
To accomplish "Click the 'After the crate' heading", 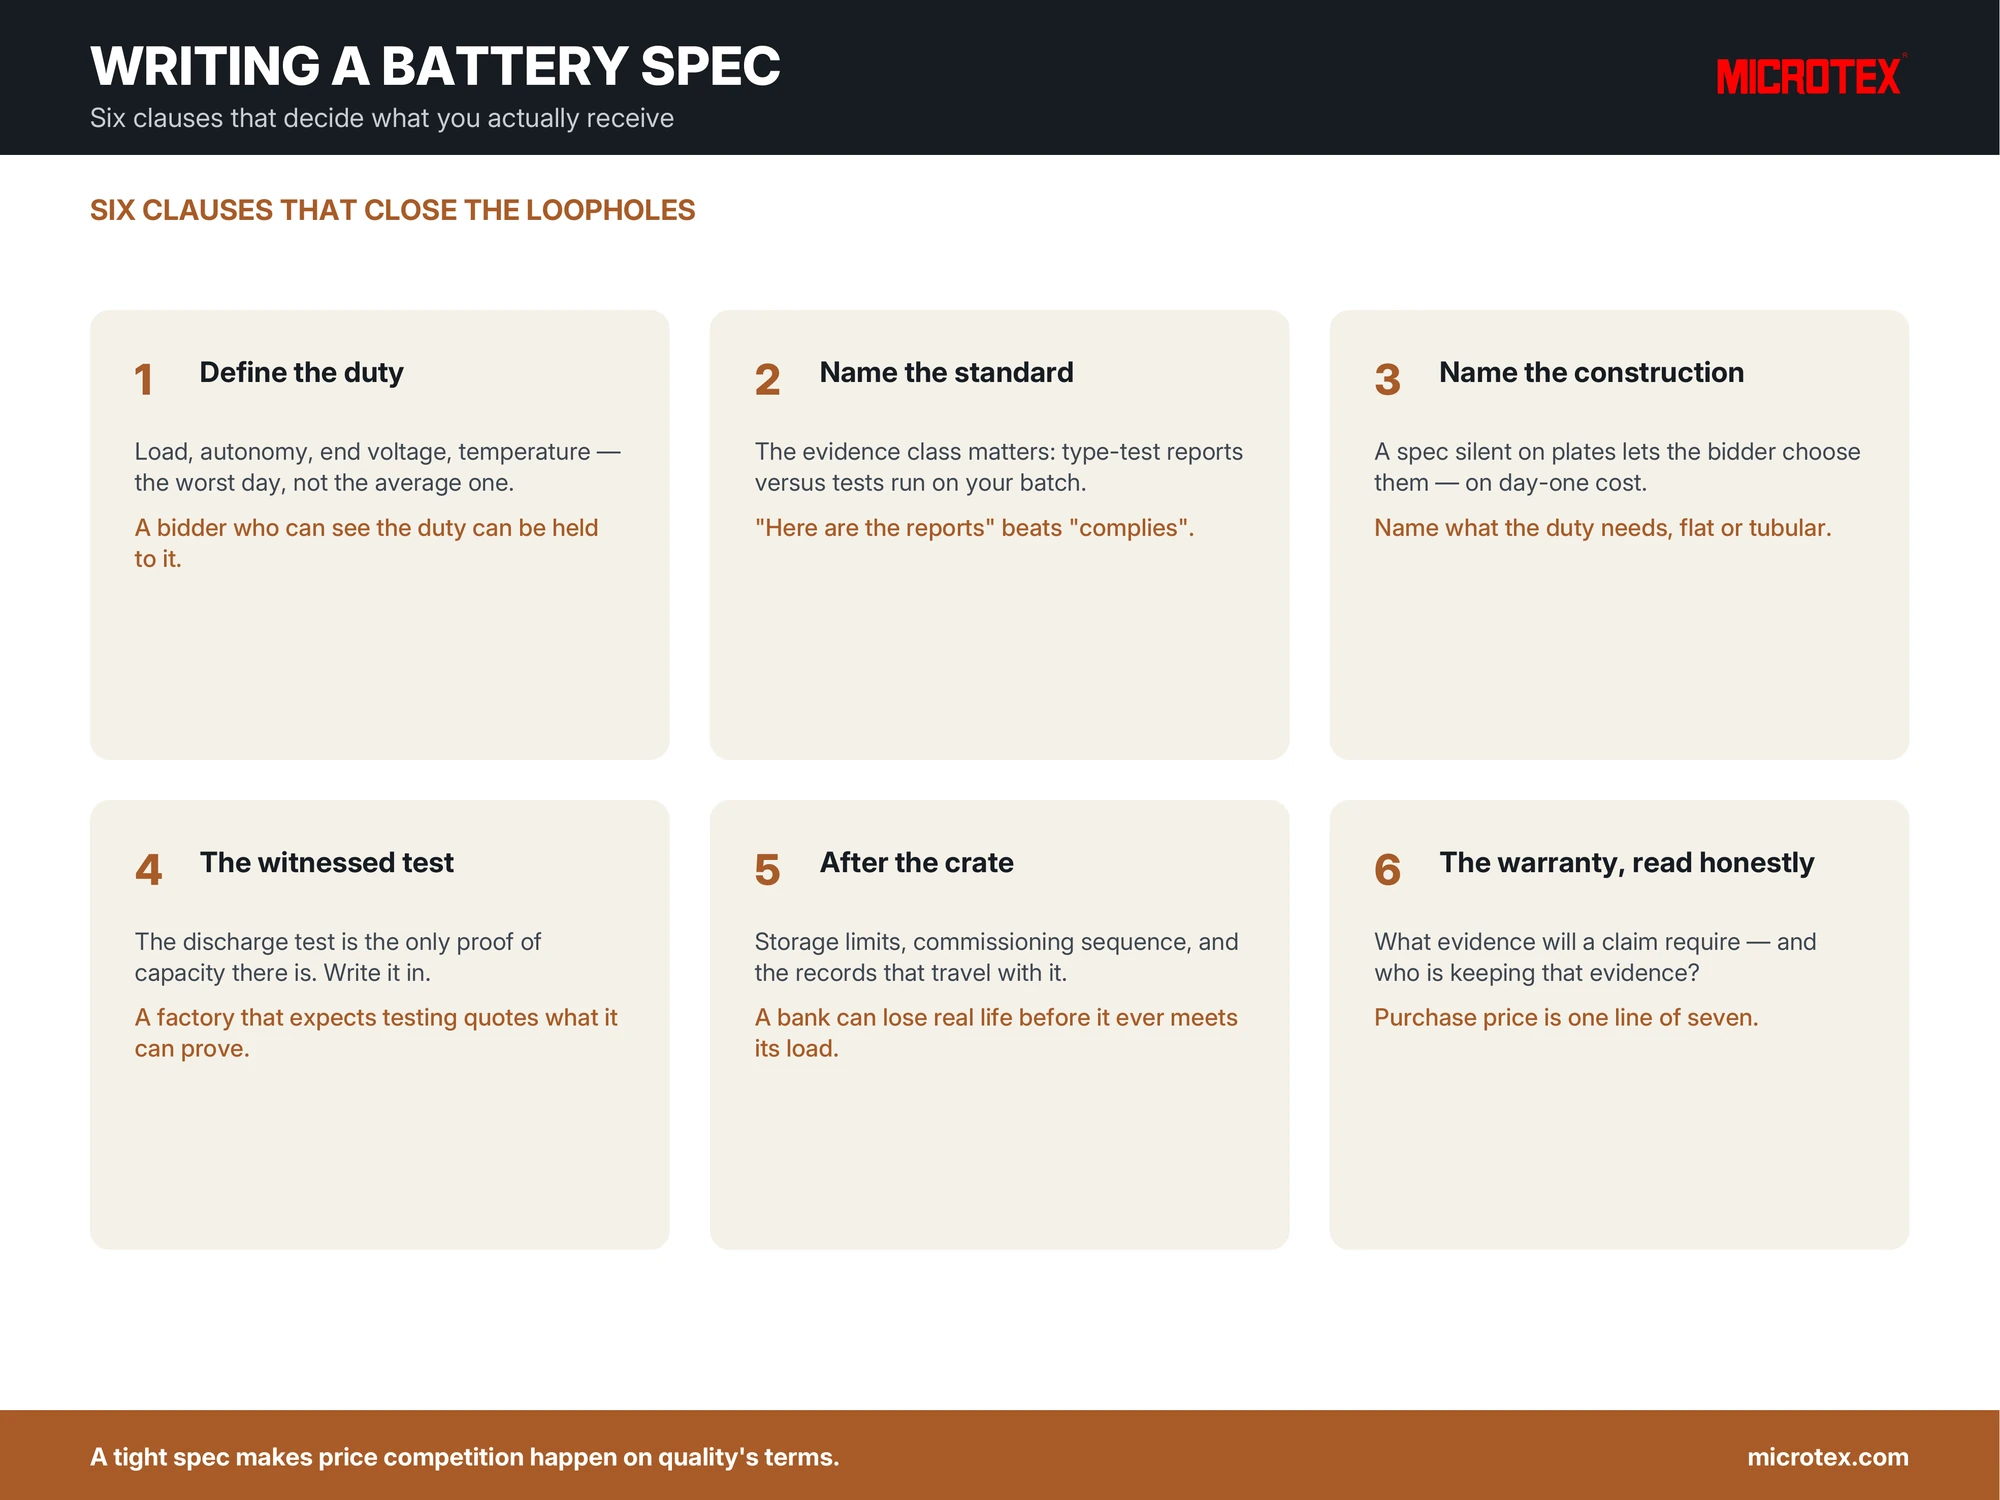I will [x=916, y=862].
